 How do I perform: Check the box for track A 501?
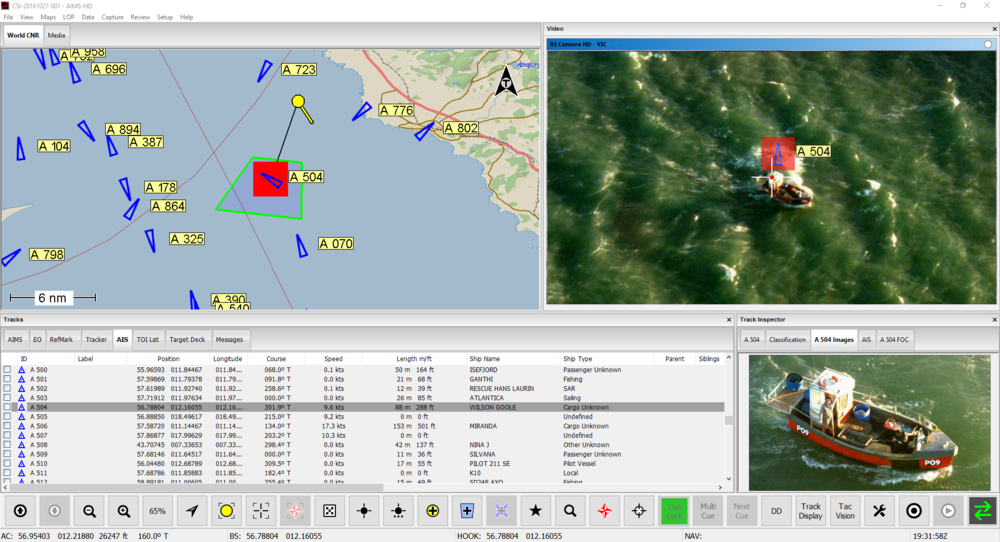click(8, 379)
